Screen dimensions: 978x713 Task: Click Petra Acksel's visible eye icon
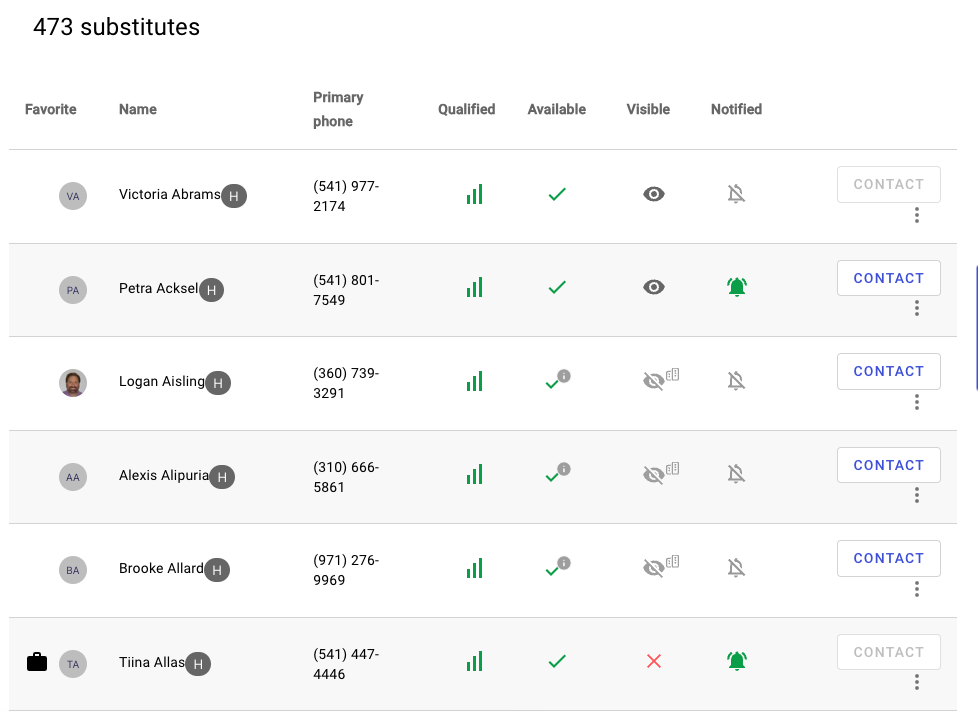pyautogui.click(x=654, y=287)
